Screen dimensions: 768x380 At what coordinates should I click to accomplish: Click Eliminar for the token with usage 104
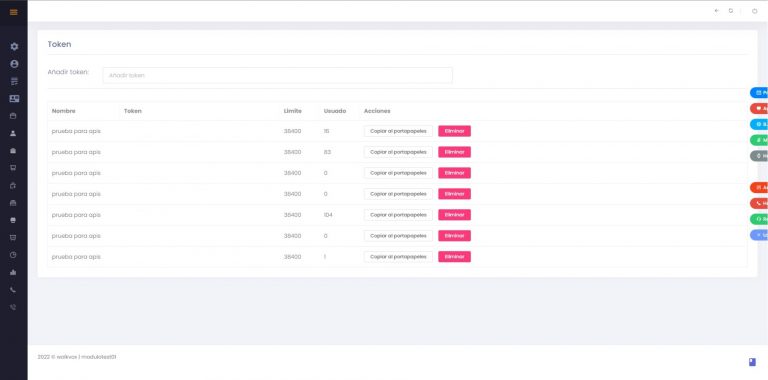click(455, 215)
